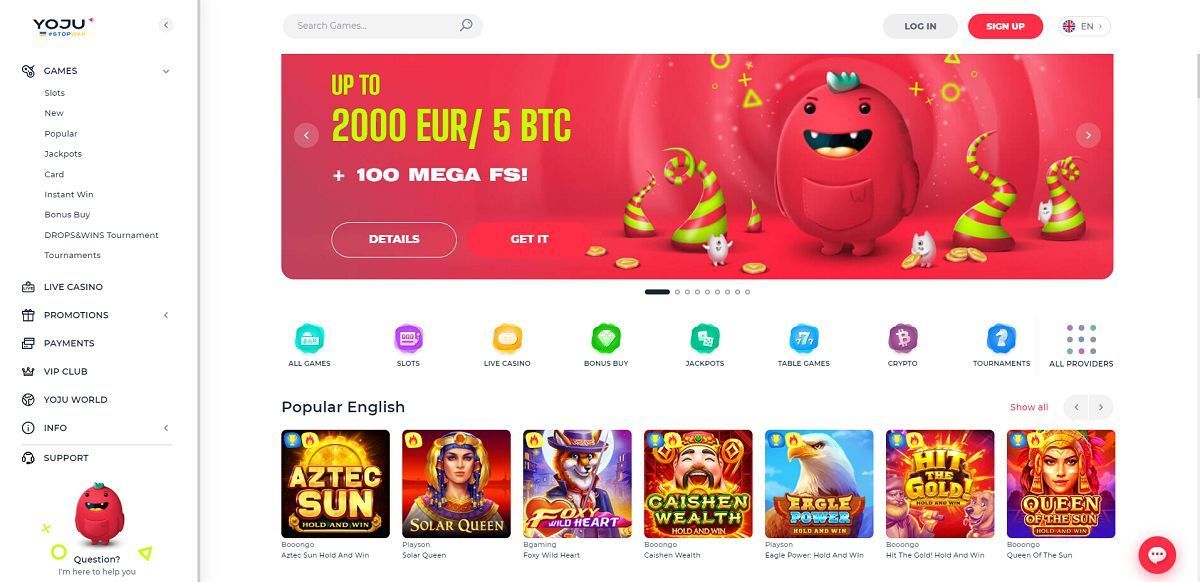This screenshot has height=582, width=1200.
Task: Select Jackpots under Games menu
Action: 63,154
